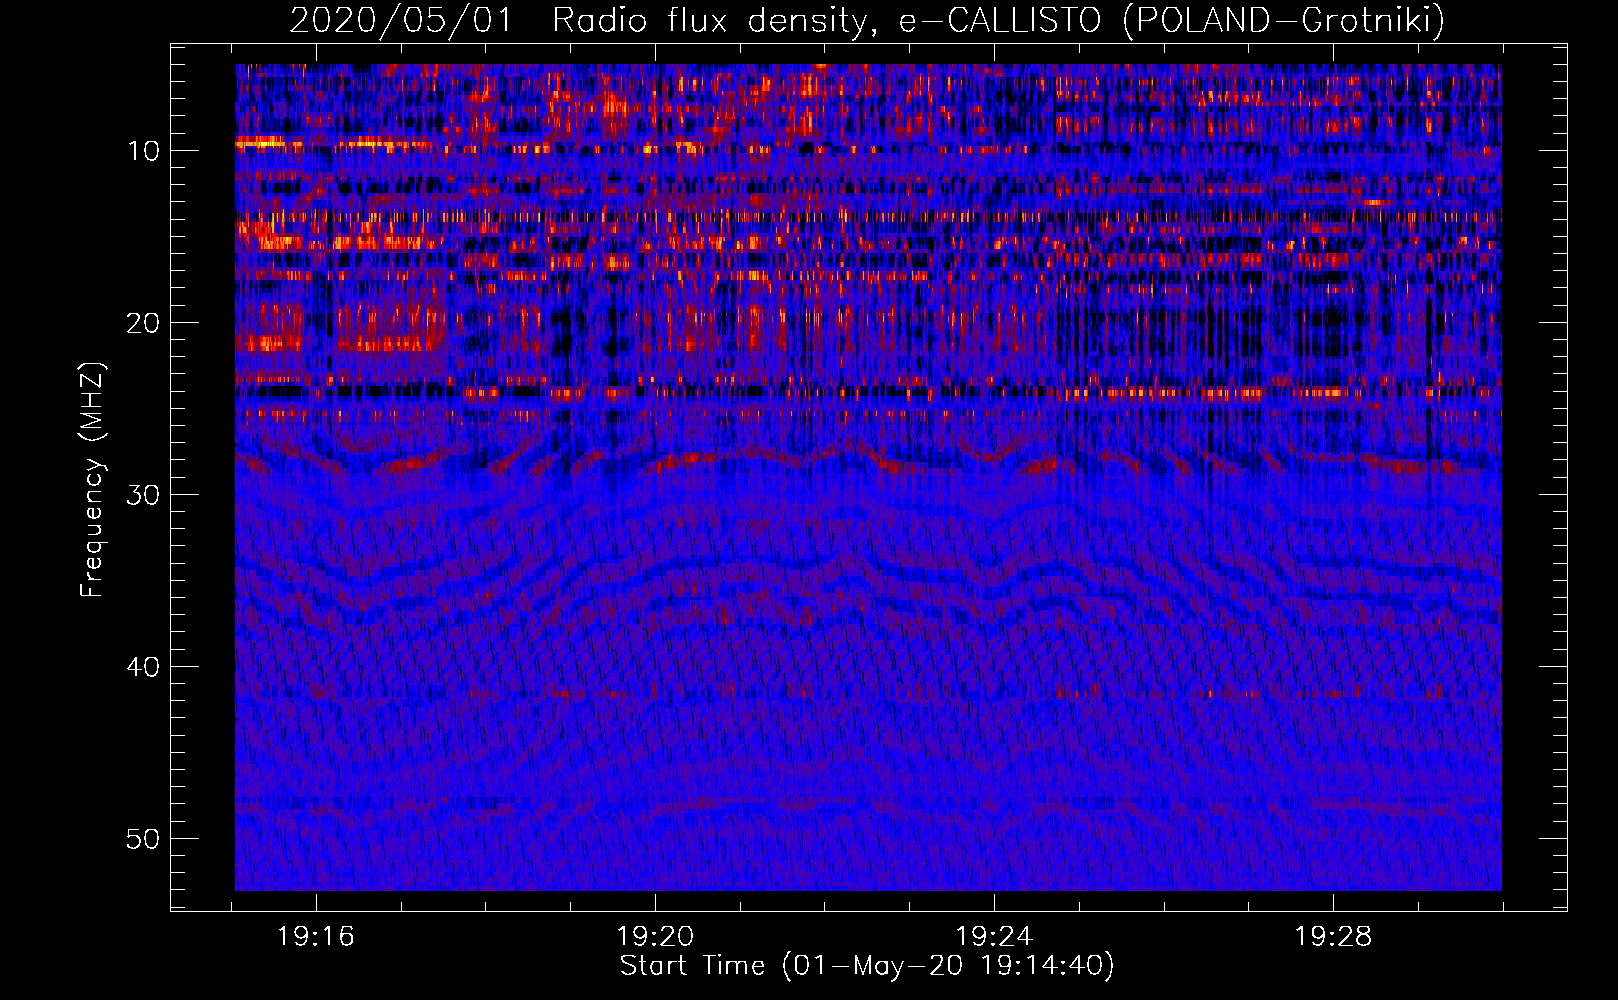Click the 'Start Time (01-May-20 19:14:40)' label
This screenshot has width=1618, height=1000.
coord(867,966)
